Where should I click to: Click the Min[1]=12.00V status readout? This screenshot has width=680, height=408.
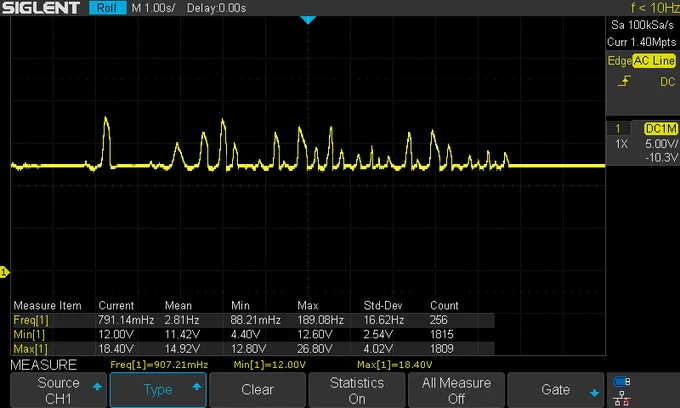coord(269,365)
